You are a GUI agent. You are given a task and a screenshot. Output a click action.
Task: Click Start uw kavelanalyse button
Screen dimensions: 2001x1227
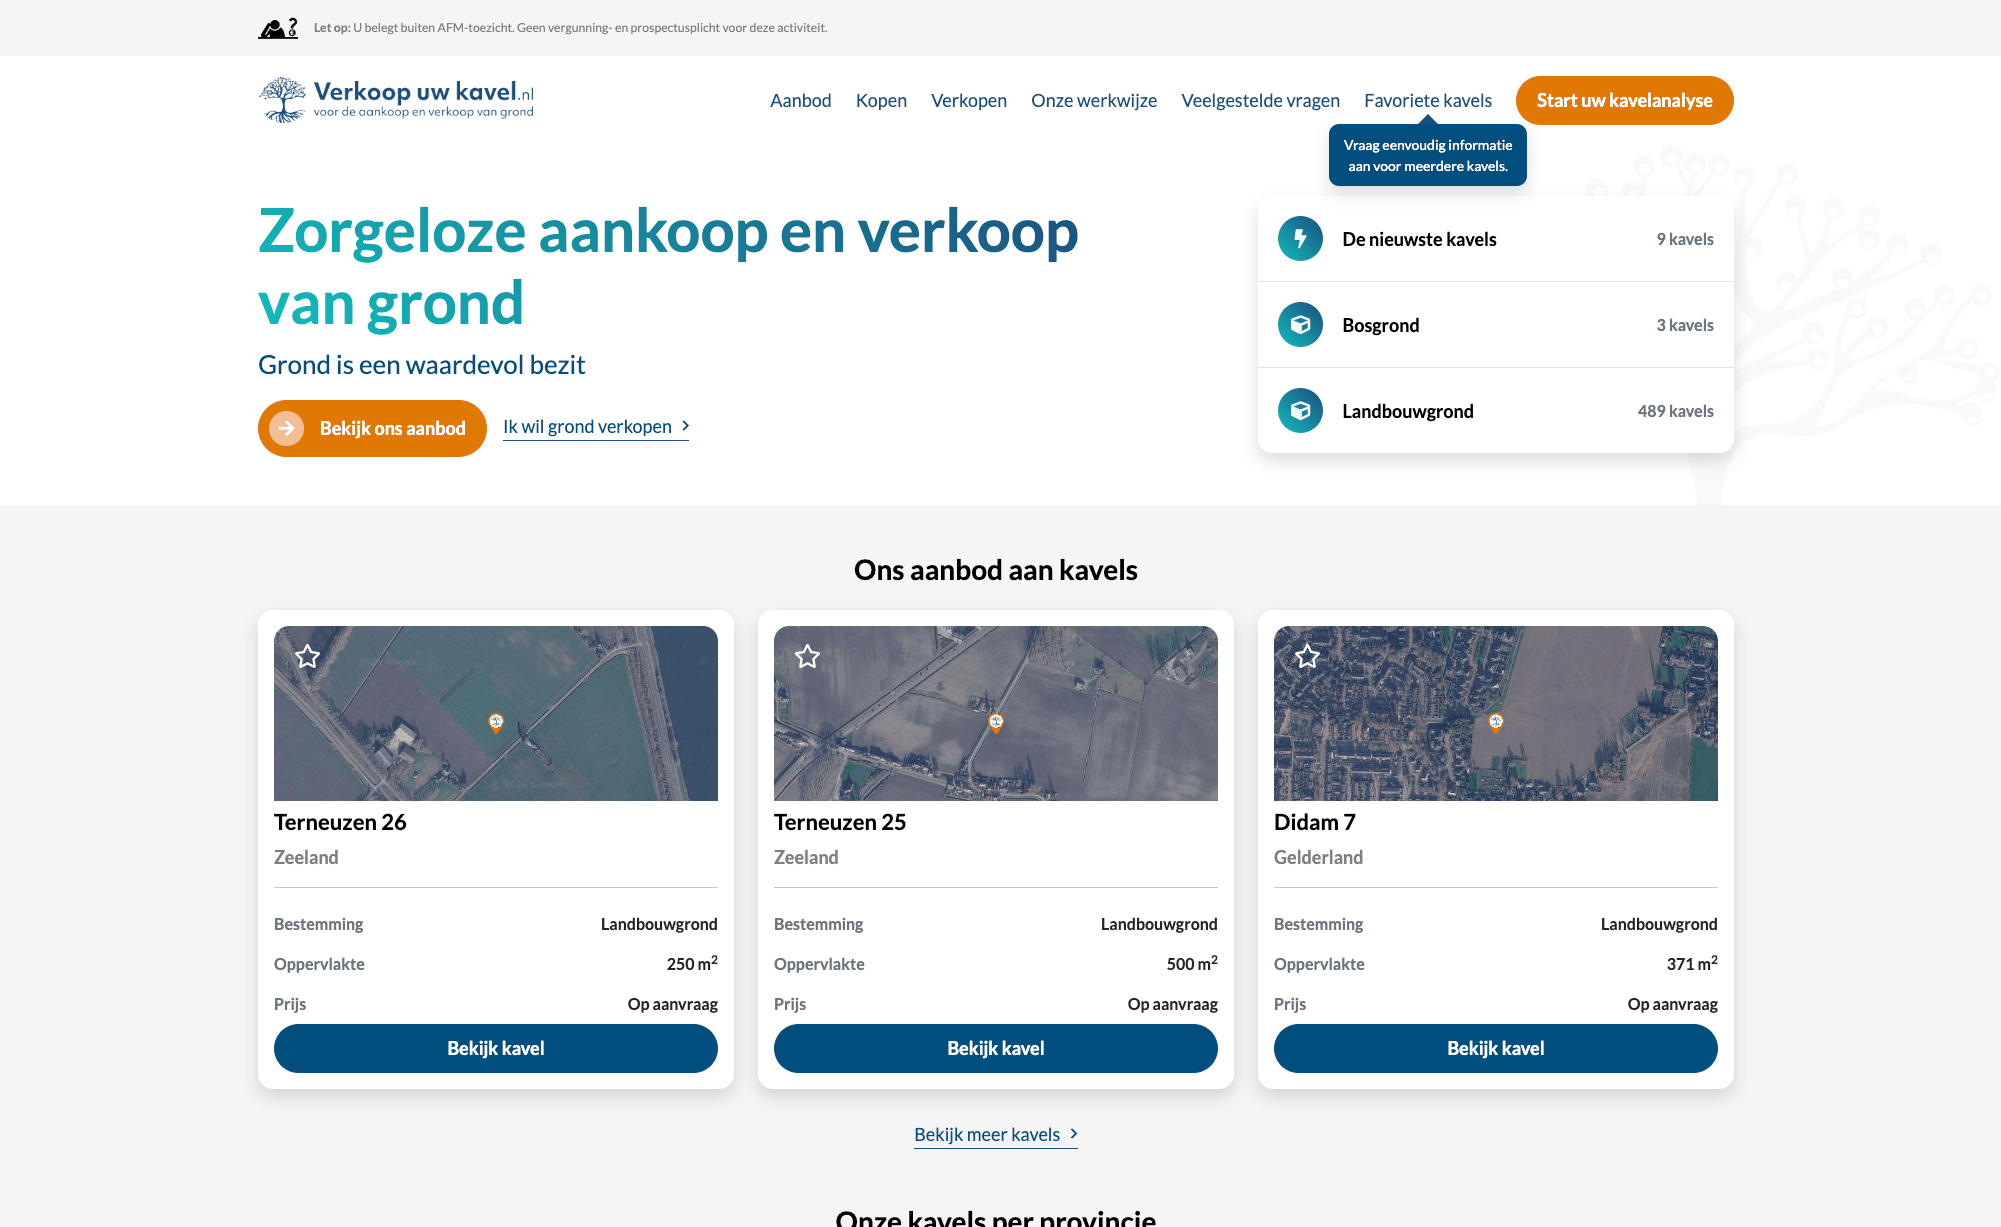click(x=1625, y=100)
